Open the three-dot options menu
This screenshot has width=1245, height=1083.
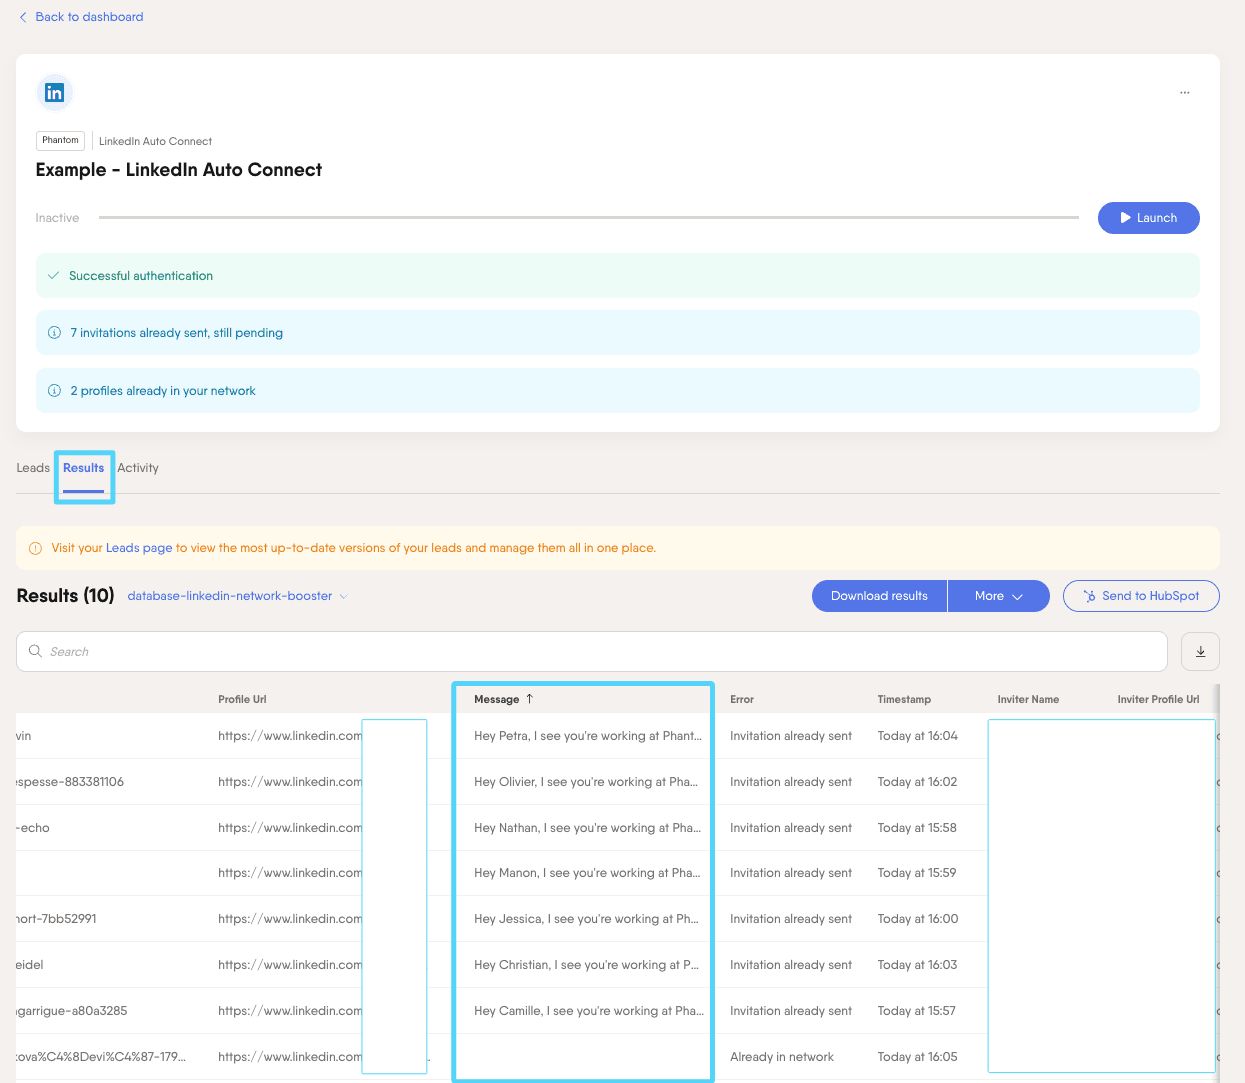[x=1184, y=92]
